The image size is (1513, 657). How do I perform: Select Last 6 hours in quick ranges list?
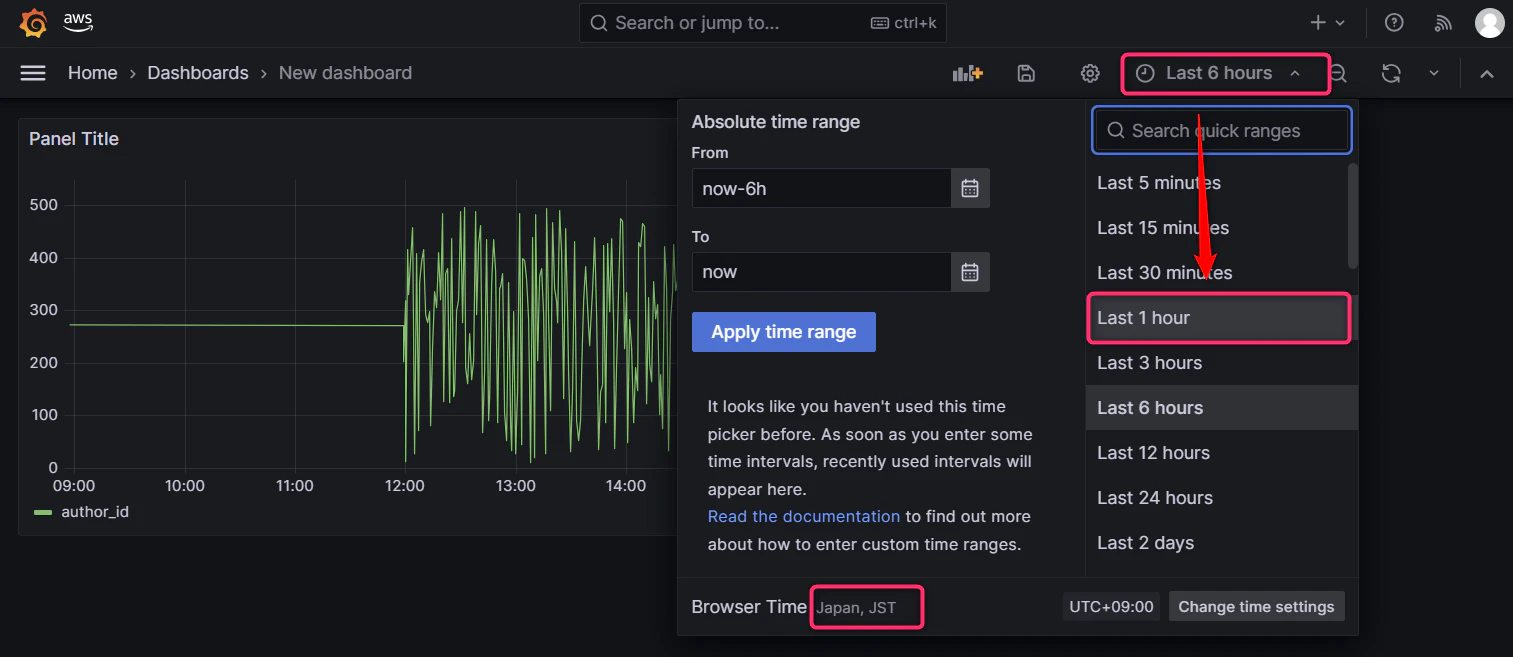point(1221,408)
